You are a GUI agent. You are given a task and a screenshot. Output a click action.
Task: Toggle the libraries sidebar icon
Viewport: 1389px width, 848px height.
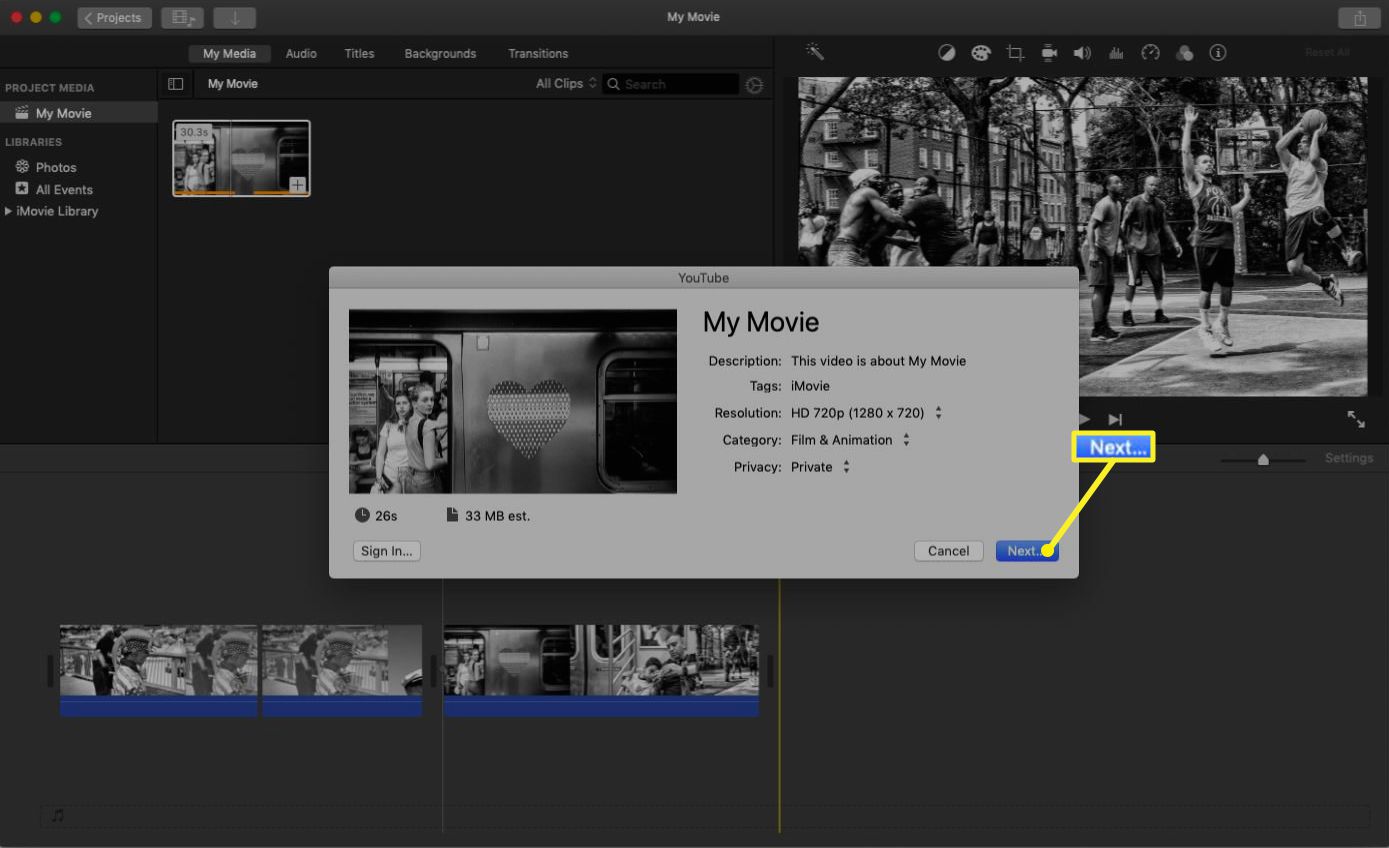click(175, 84)
